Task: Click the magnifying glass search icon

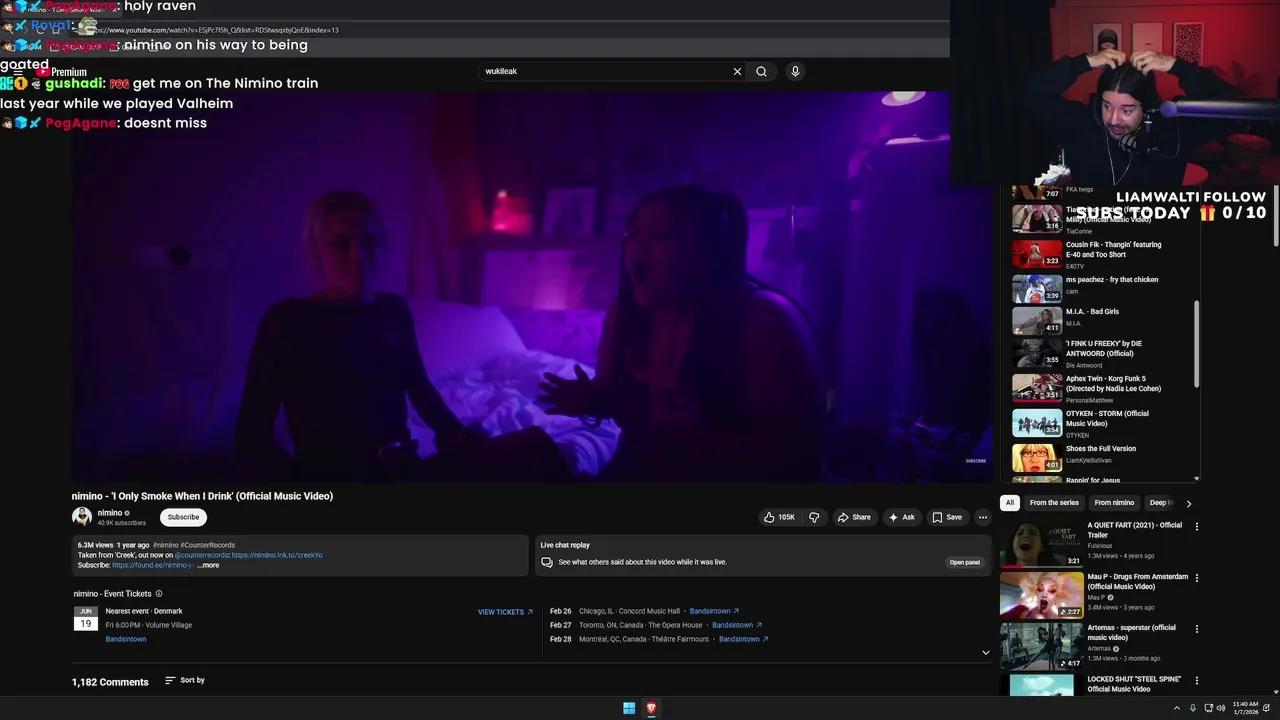Action: [x=761, y=71]
